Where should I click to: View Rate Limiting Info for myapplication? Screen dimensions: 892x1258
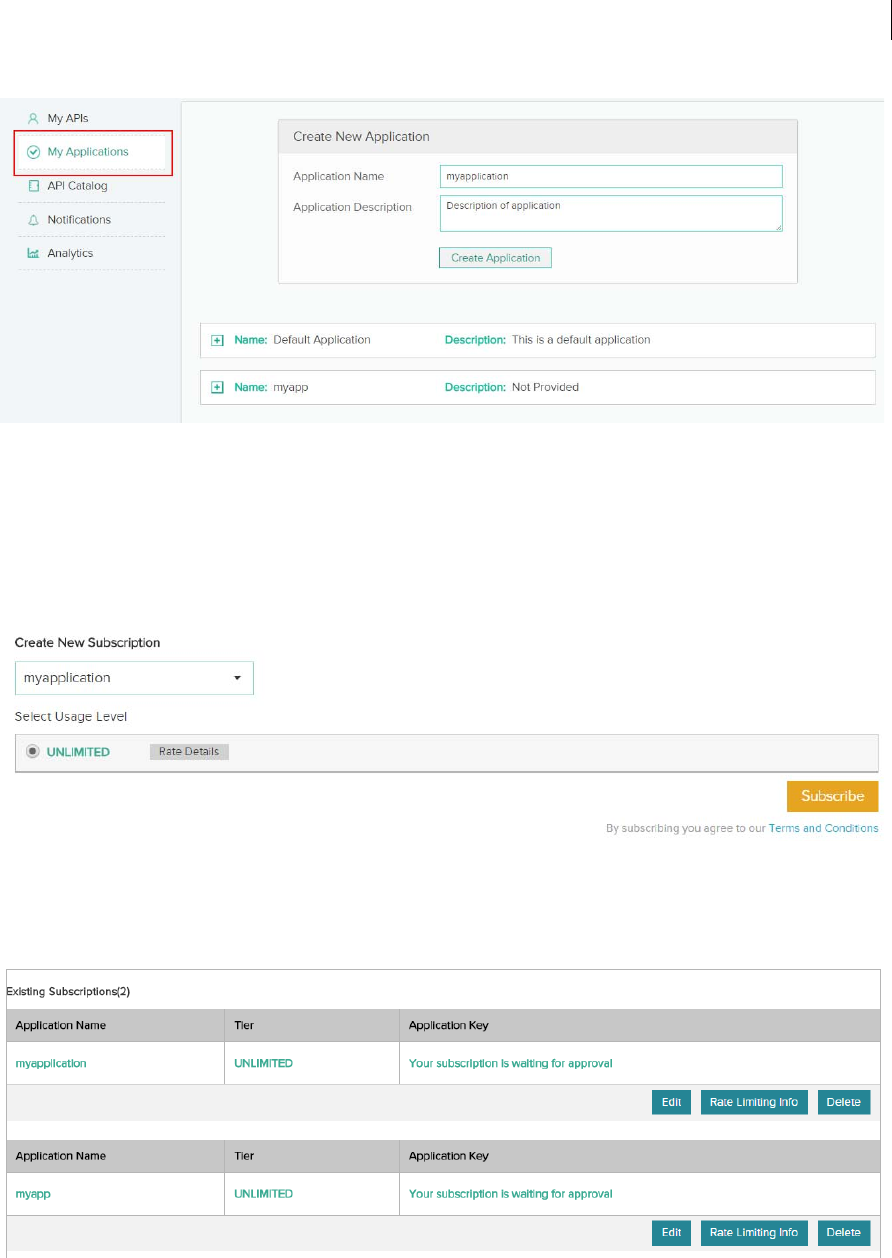tap(754, 1102)
